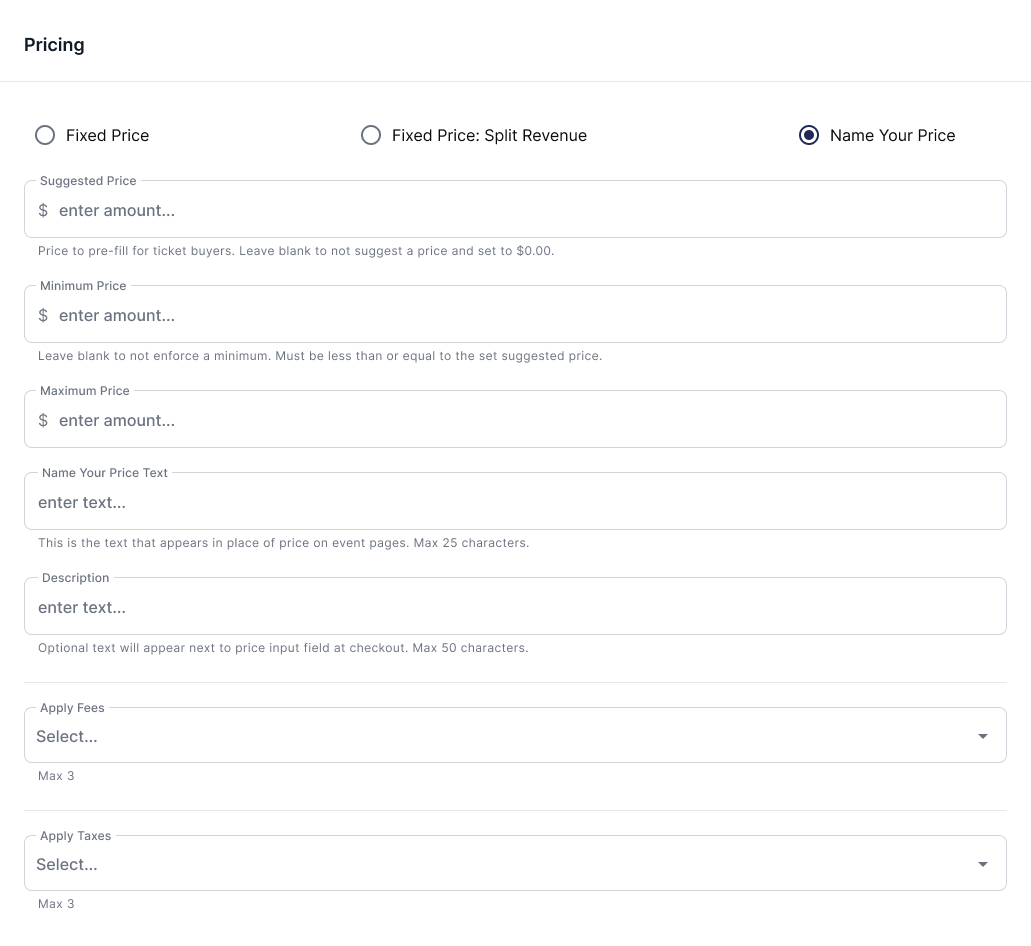Focus the Maximum Price amount field
Screen dimensions: 1031x946
[515, 420]
